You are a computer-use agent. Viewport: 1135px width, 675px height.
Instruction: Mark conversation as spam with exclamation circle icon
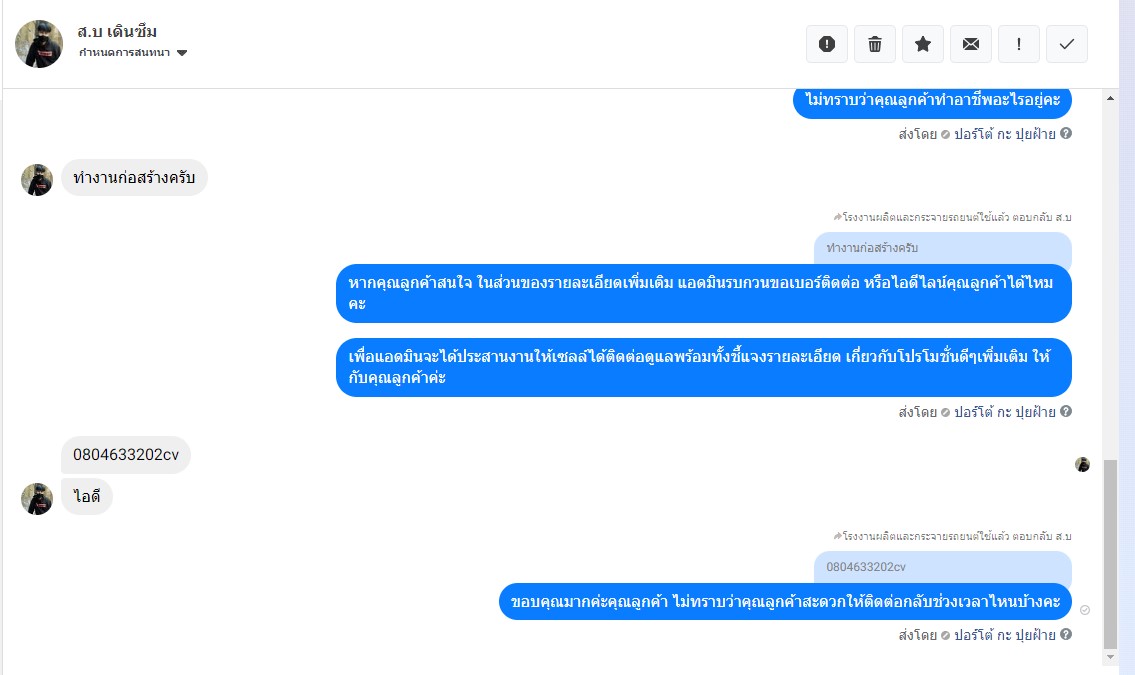click(827, 44)
